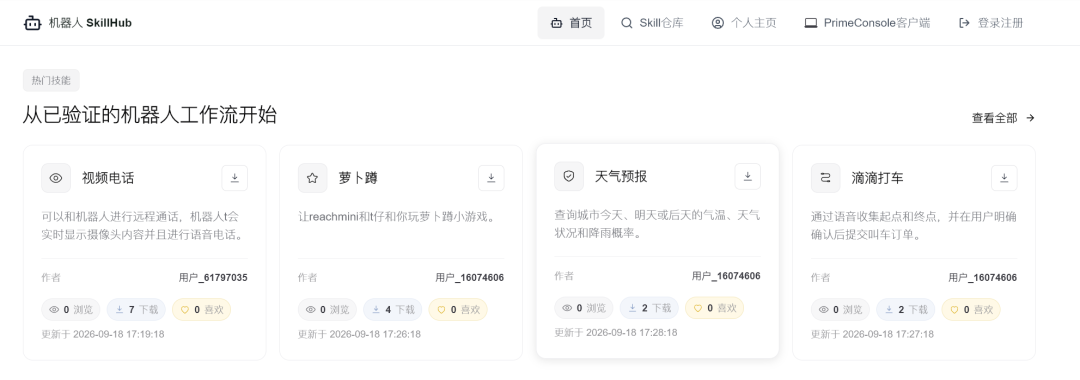
Task: Click author 用户_16074606 on 萝卜蹲 card
Action: click(x=470, y=278)
